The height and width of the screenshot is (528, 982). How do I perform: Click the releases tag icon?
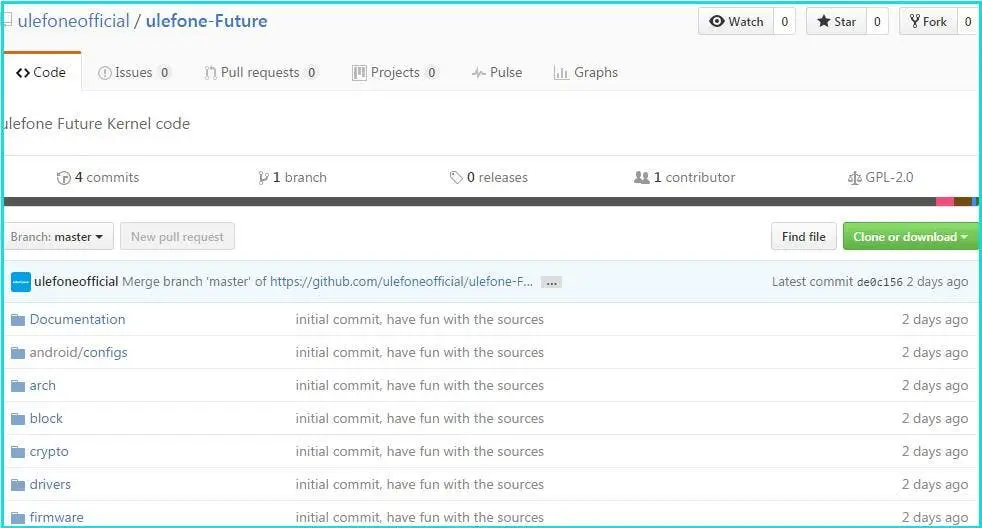[x=456, y=178]
